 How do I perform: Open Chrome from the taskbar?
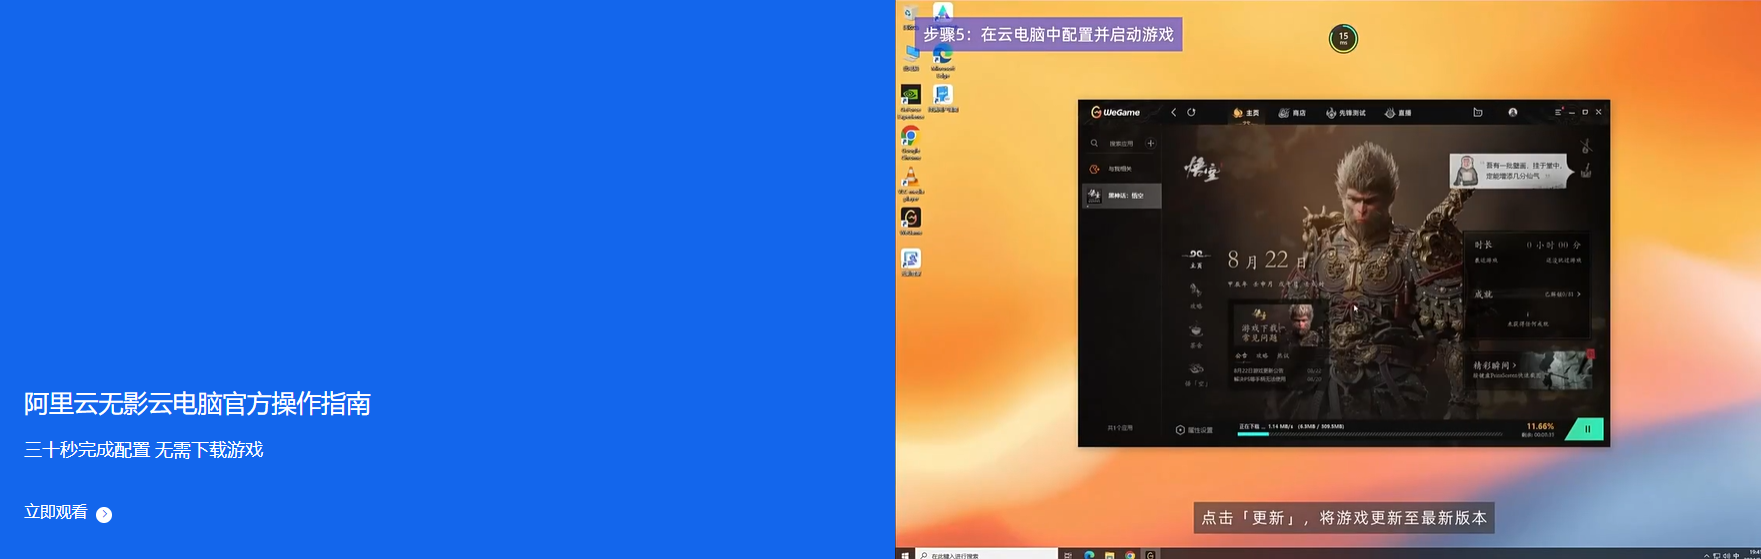1129,554
